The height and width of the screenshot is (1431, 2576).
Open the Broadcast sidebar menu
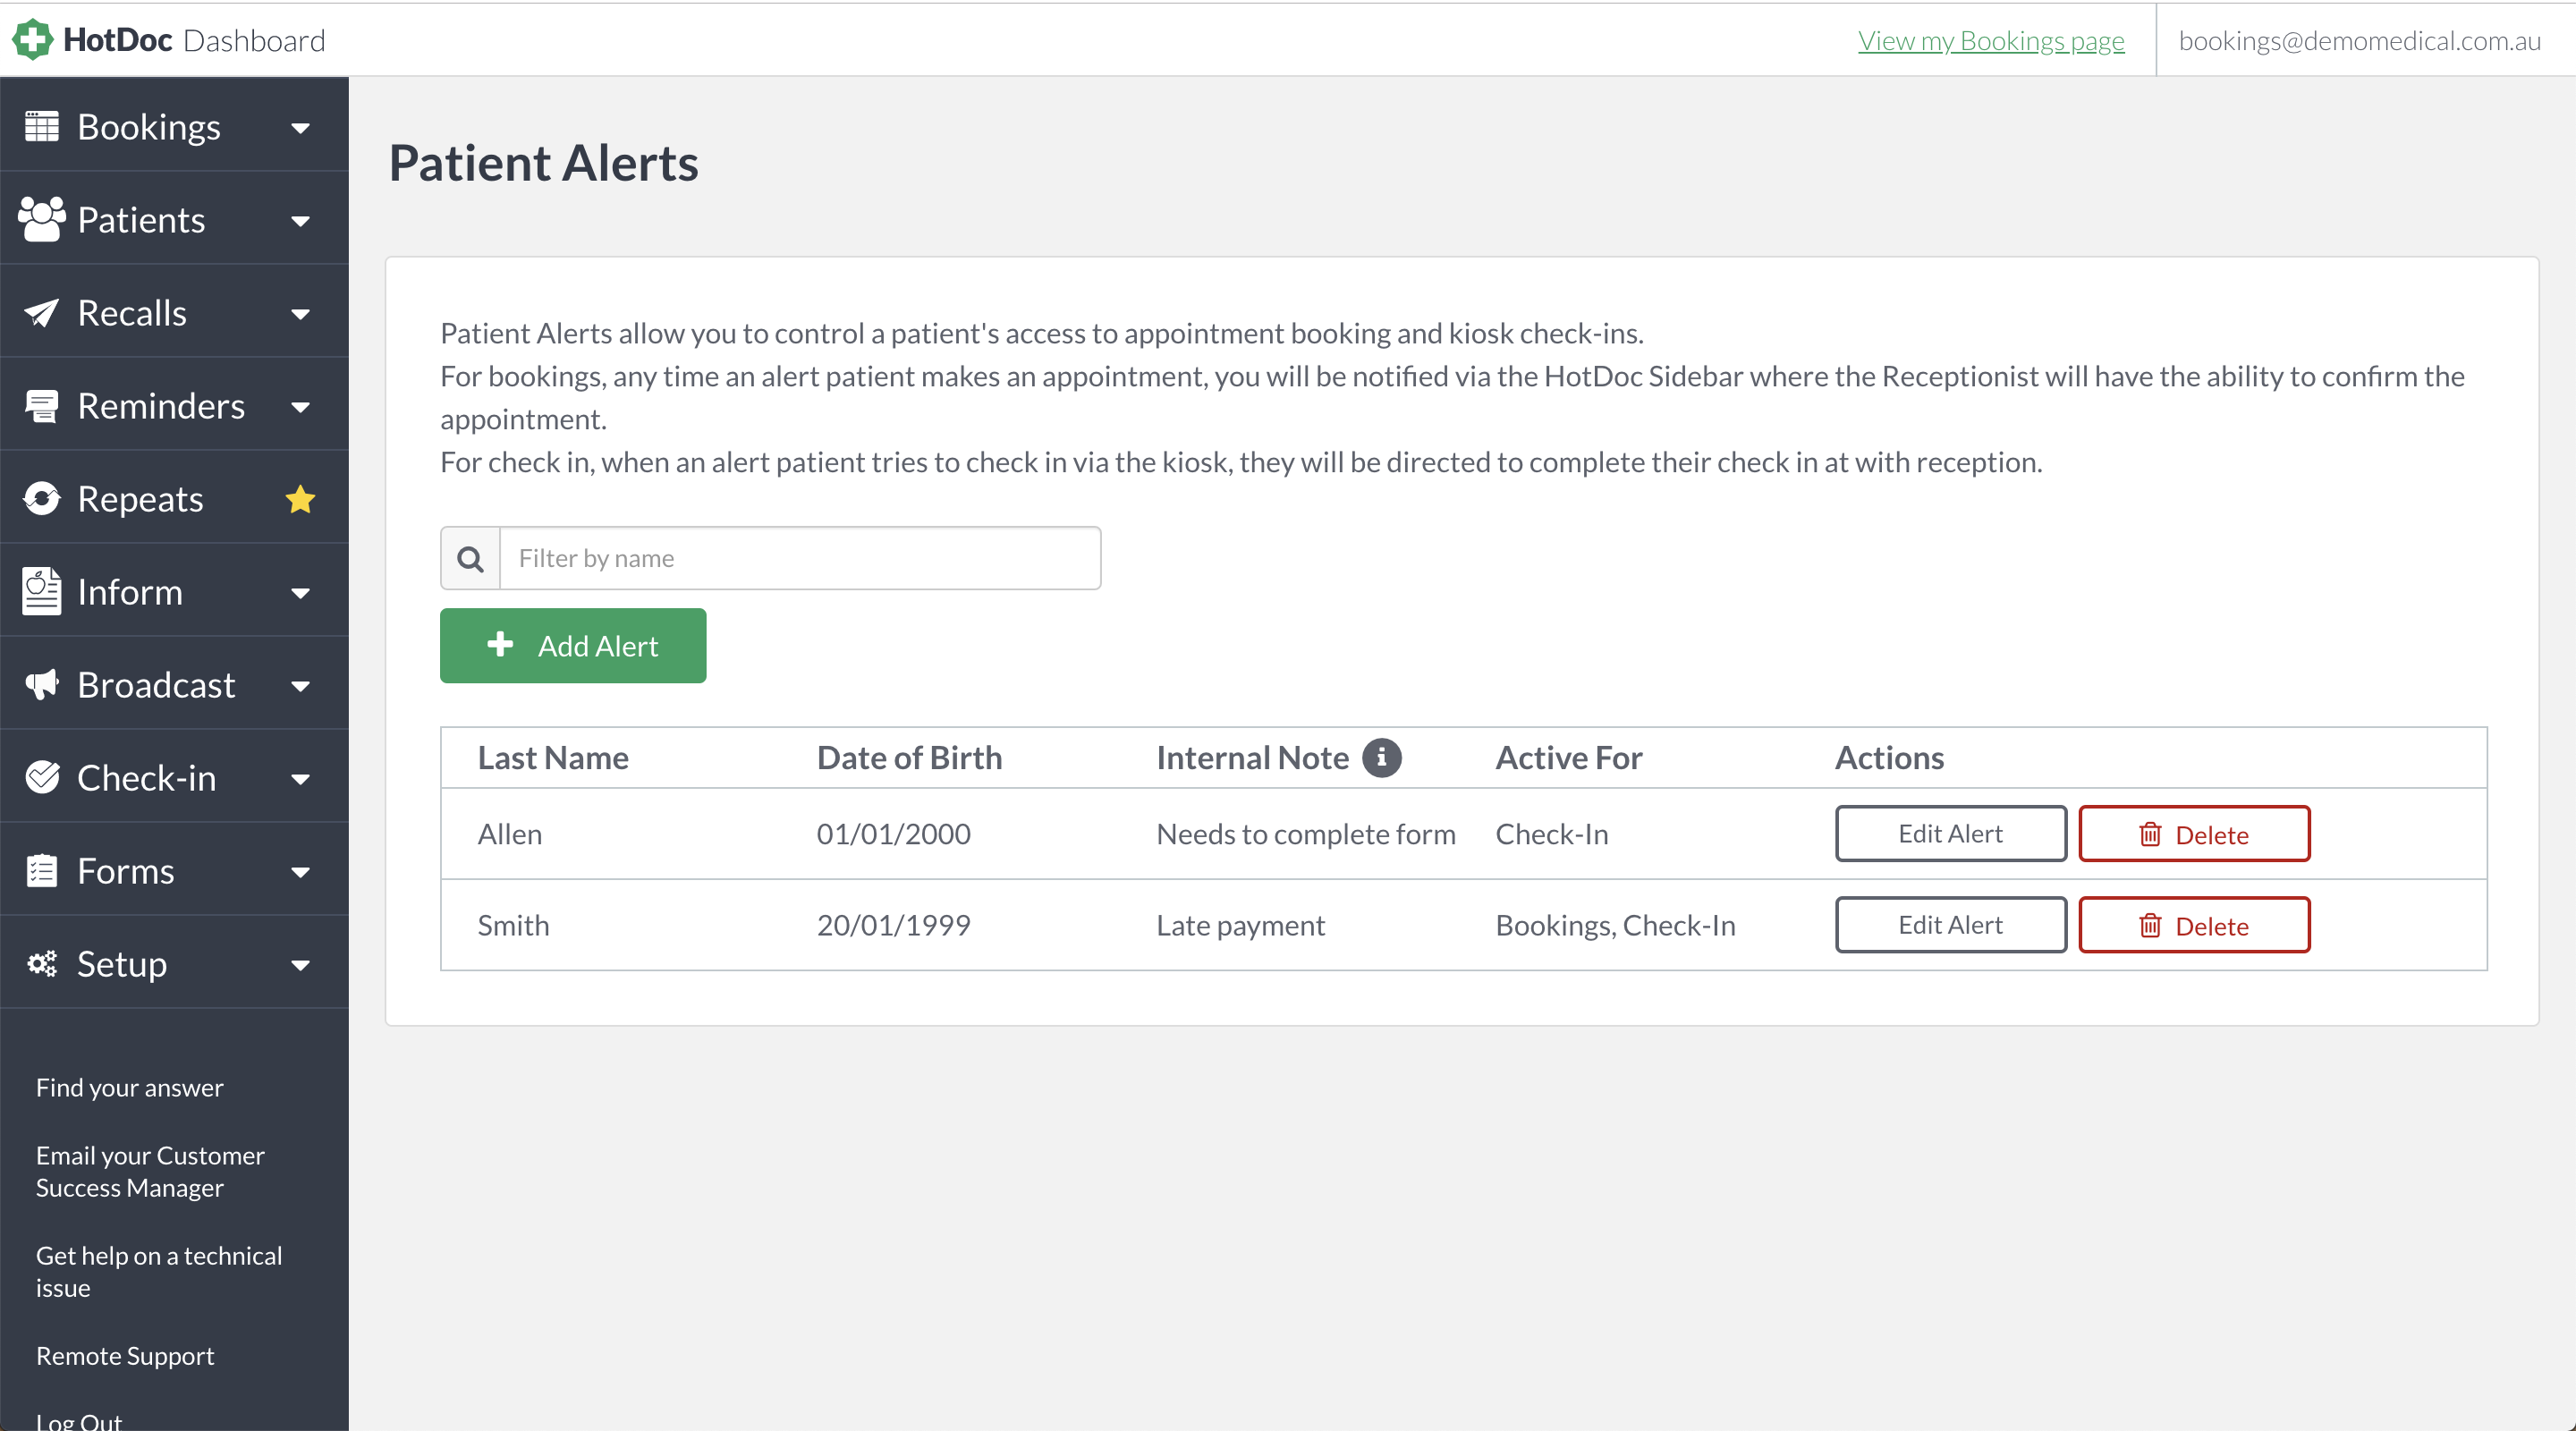click(x=174, y=684)
